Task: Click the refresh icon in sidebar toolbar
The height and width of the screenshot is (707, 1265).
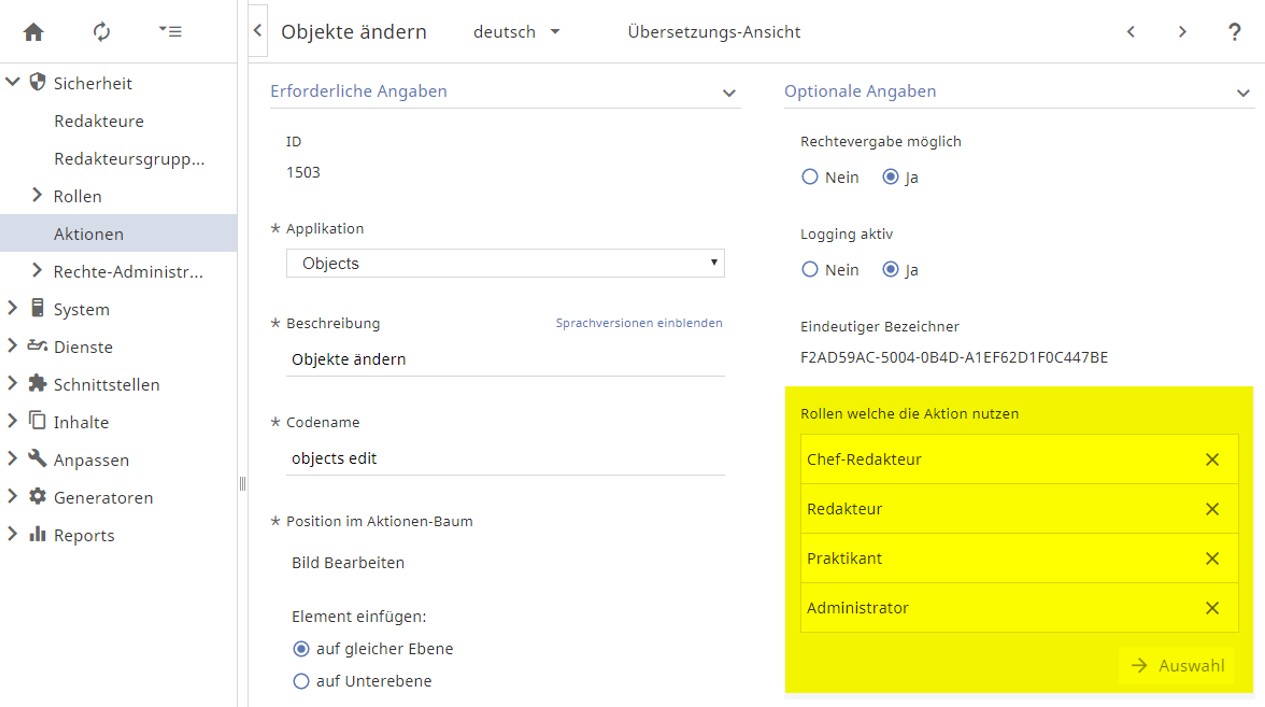Action: pyautogui.click(x=101, y=32)
